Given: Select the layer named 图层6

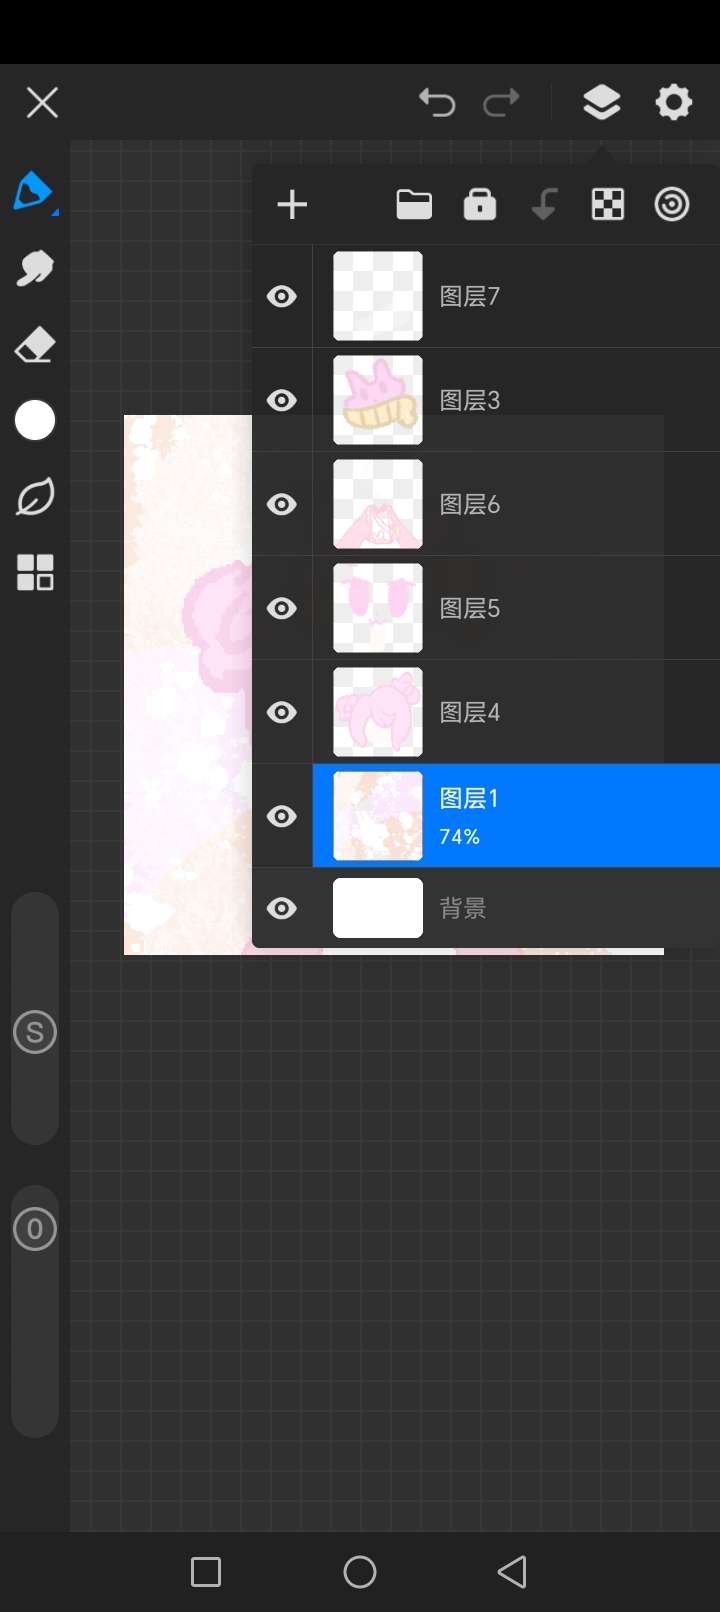Looking at the screenshot, I should (470, 505).
